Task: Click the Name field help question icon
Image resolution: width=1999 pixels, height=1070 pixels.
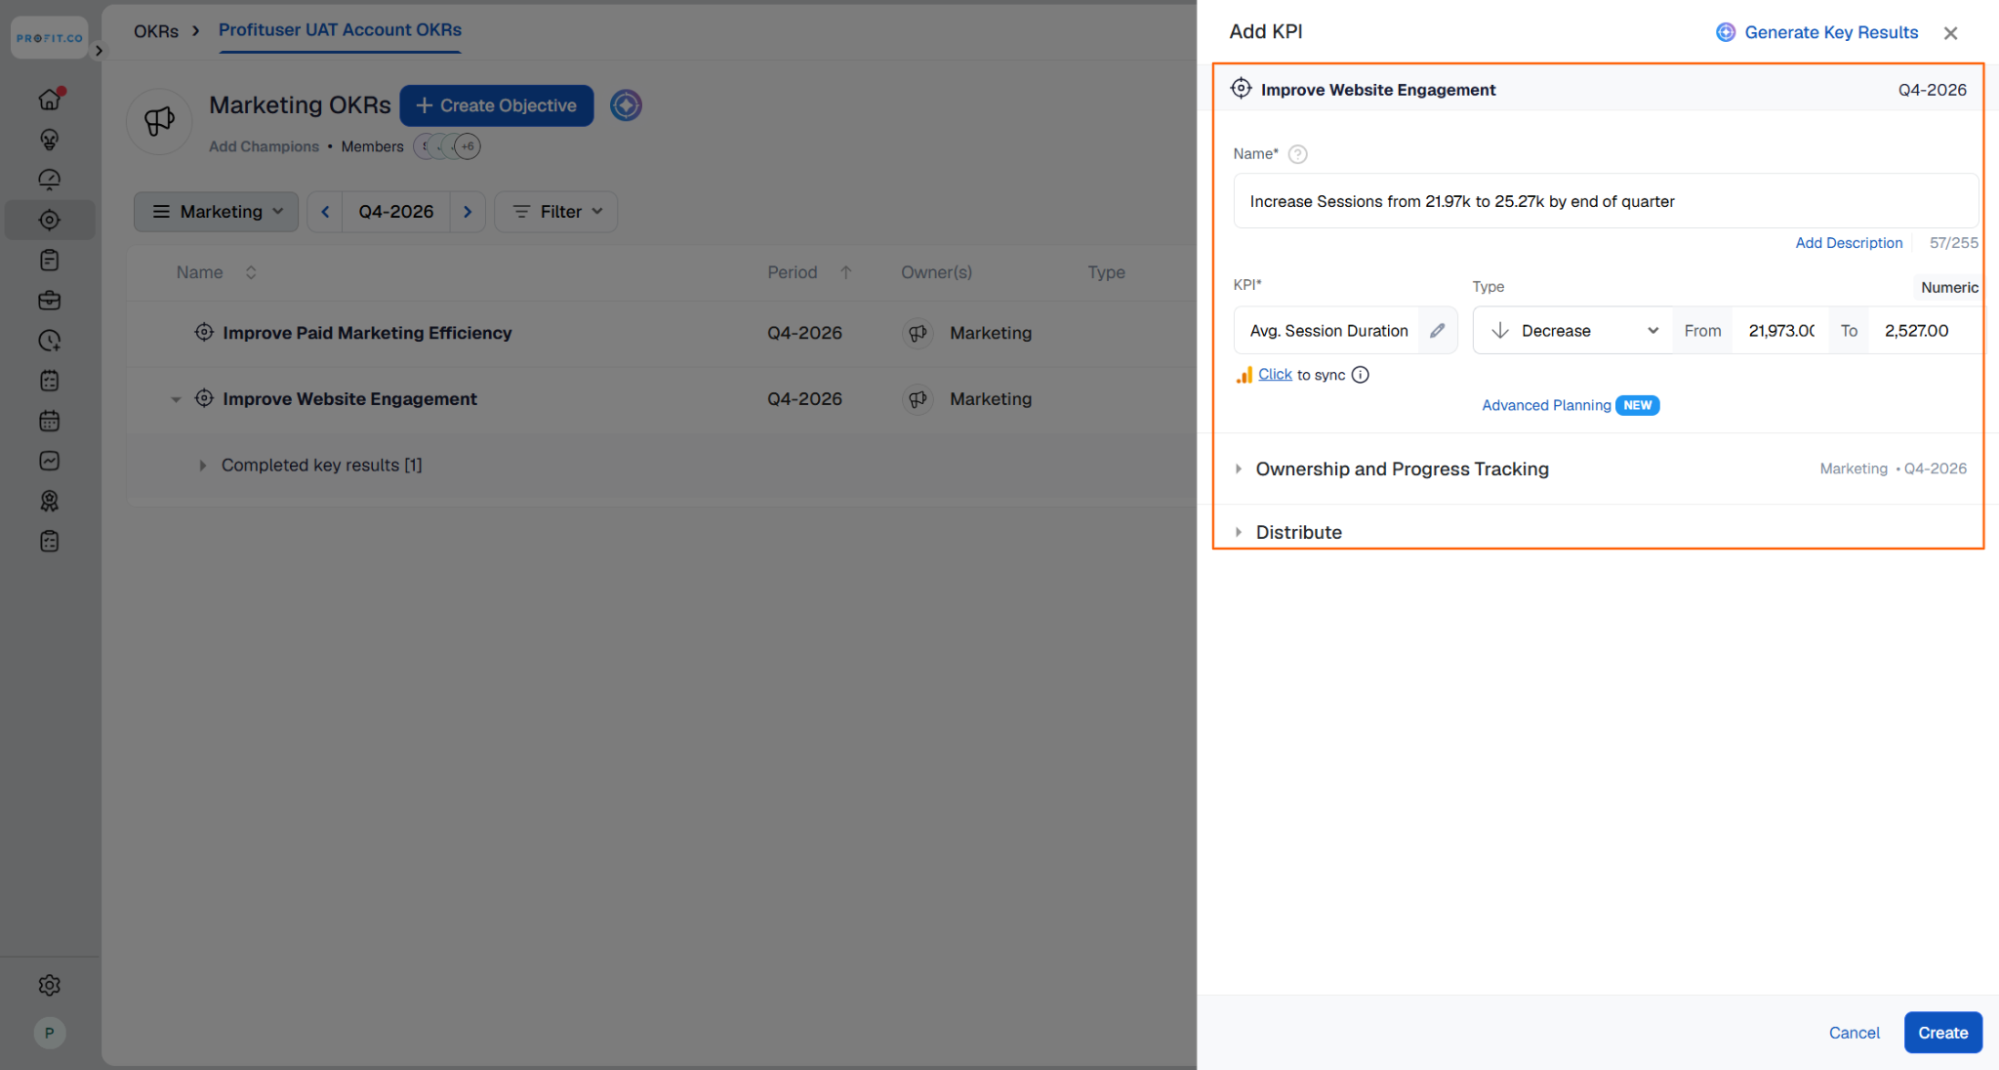Action: (1297, 154)
